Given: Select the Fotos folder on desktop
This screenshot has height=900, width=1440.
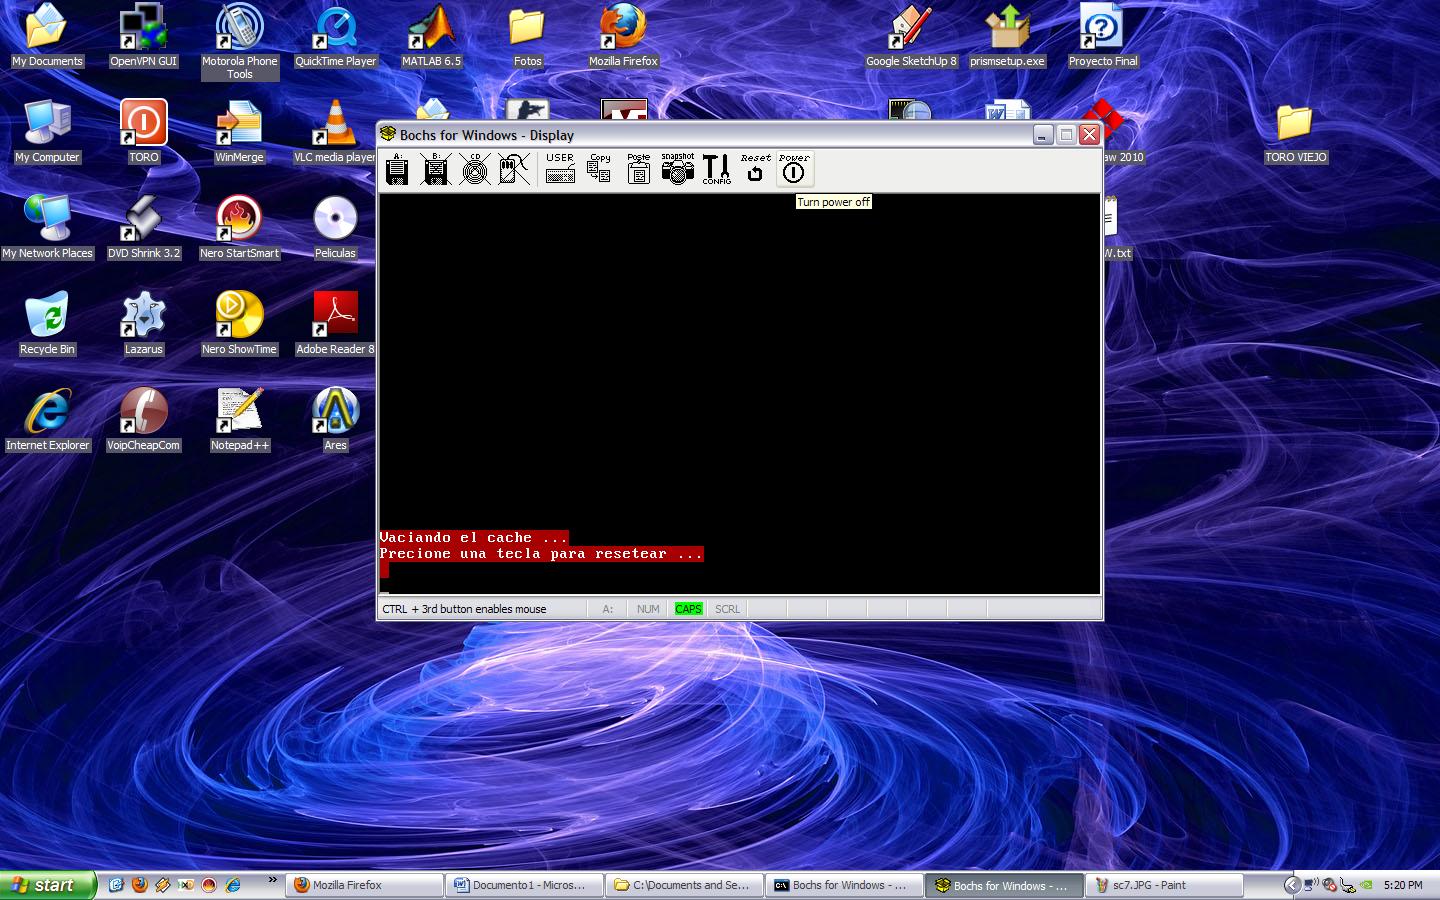Looking at the screenshot, I should (x=527, y=36).
